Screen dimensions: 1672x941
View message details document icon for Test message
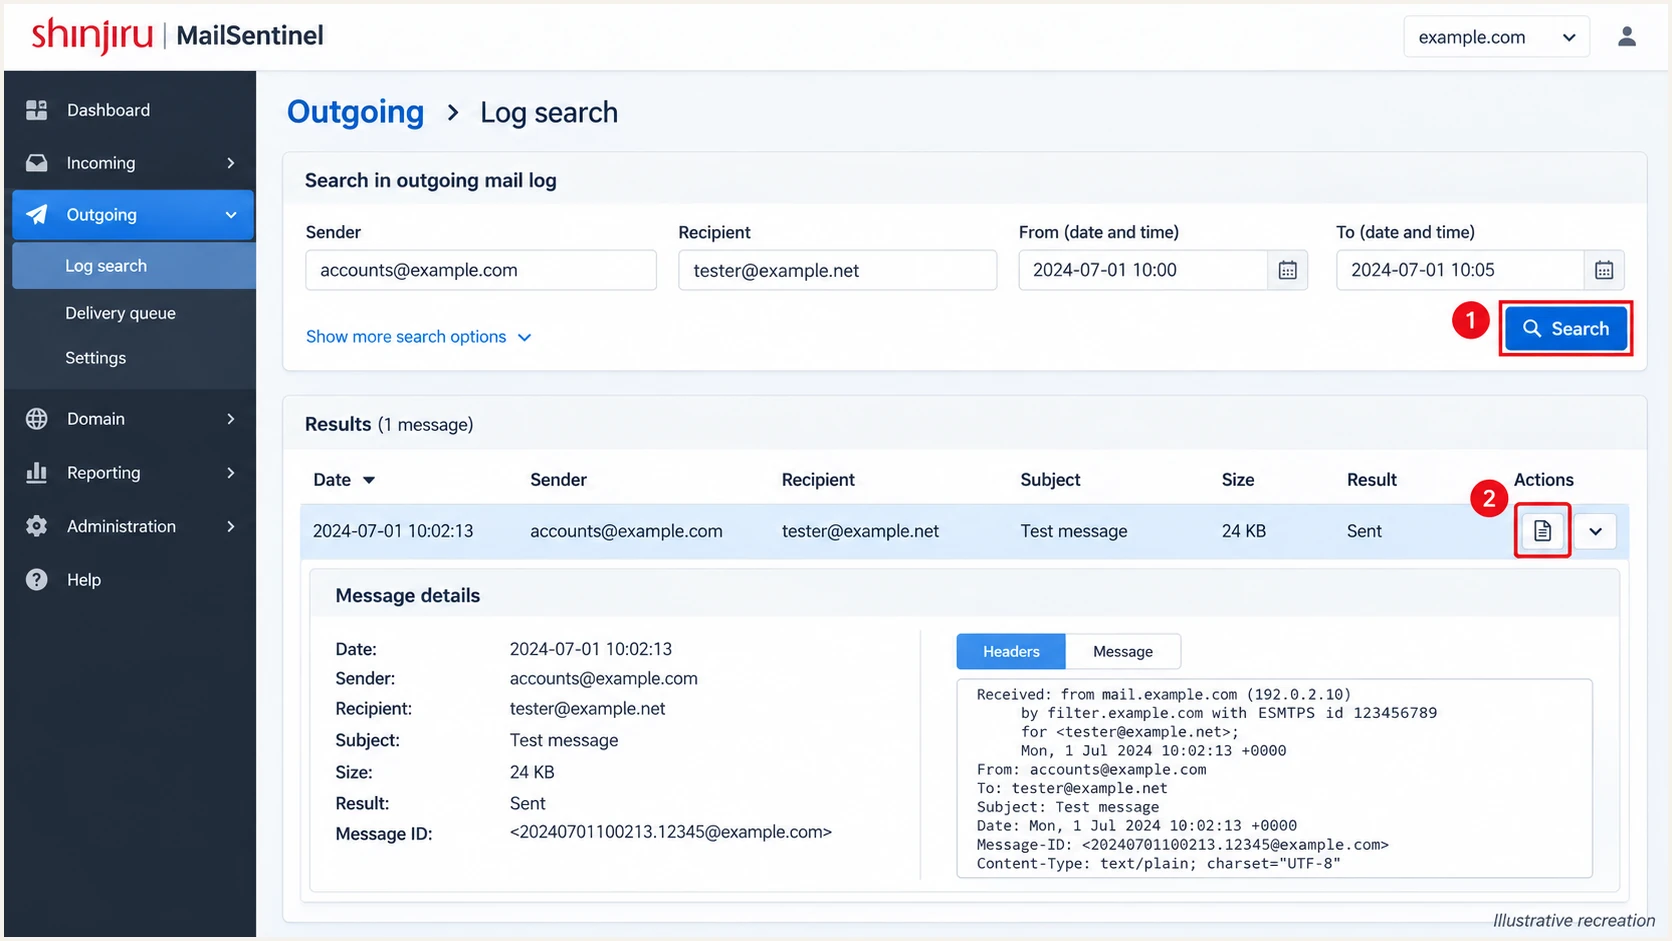point(1542,531)
